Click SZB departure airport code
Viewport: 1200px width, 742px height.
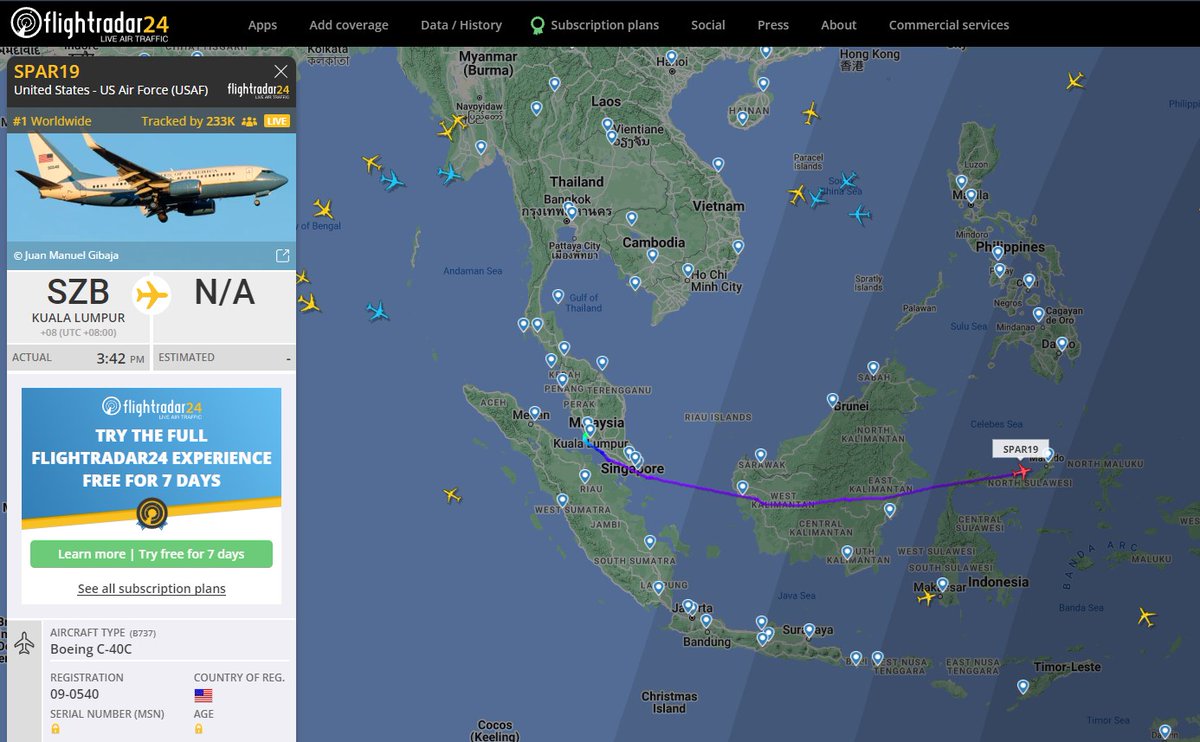(78, 292)
